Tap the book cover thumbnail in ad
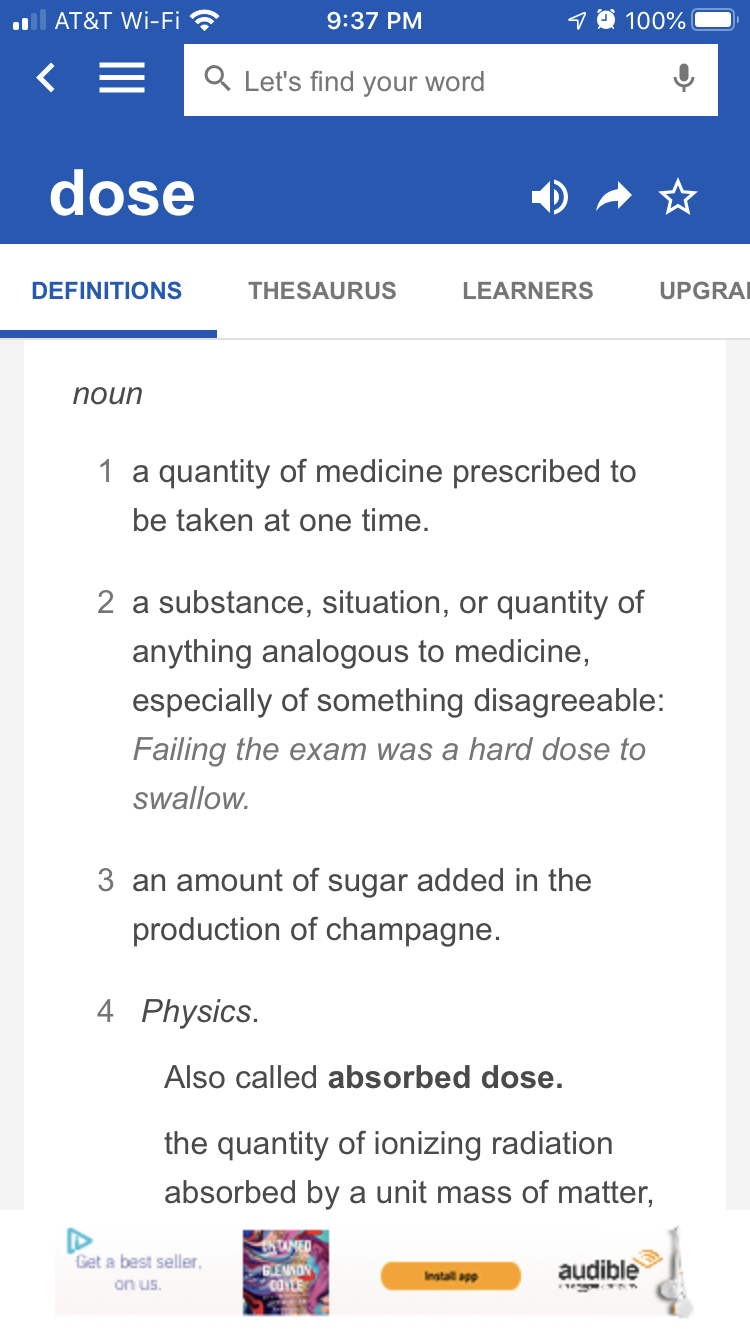750x1334 pixels. (286, 1272)
